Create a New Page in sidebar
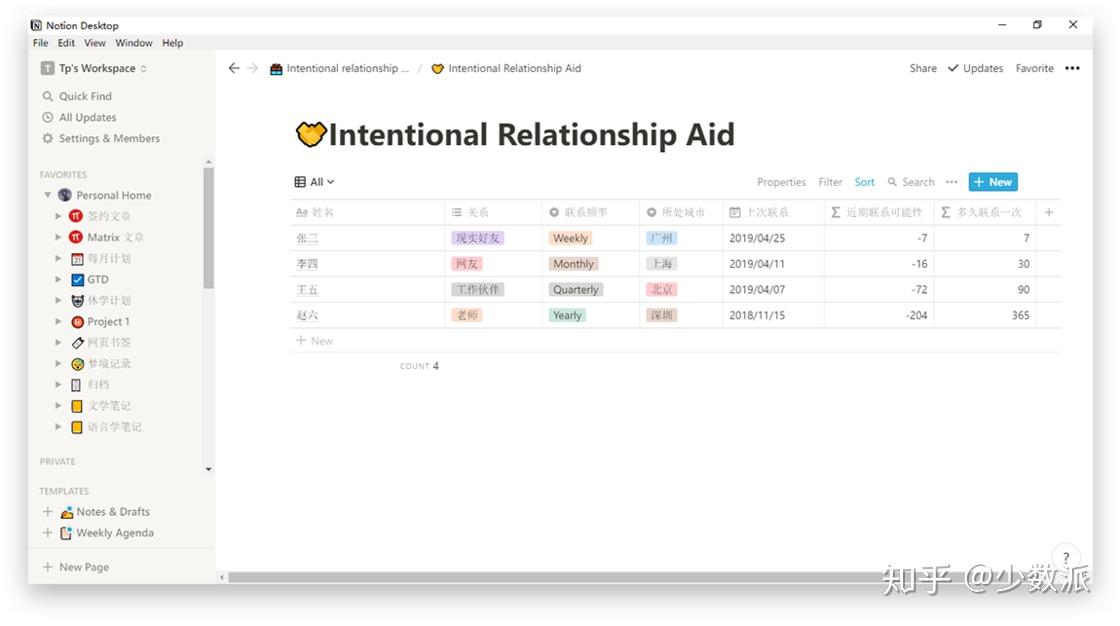1120x626 pixels. pos(76,567)
